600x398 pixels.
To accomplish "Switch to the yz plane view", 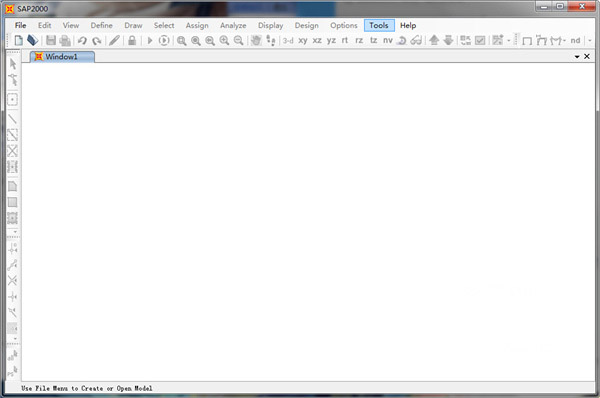I will point(331,40).
